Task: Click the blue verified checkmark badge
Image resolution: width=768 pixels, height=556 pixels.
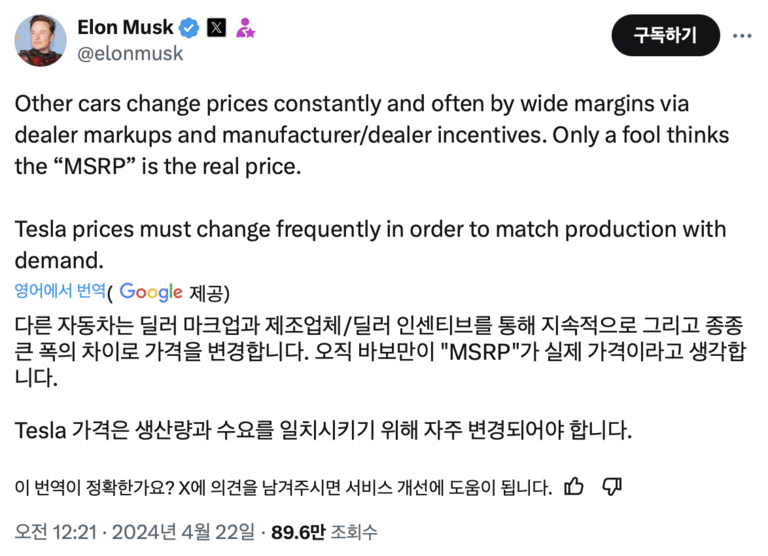Action: click(189, 28)
